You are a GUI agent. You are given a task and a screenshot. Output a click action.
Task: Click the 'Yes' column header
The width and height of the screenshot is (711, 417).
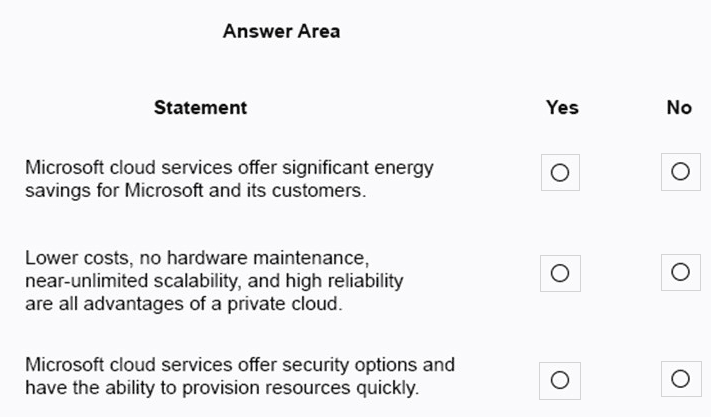(x=562, y=107)
